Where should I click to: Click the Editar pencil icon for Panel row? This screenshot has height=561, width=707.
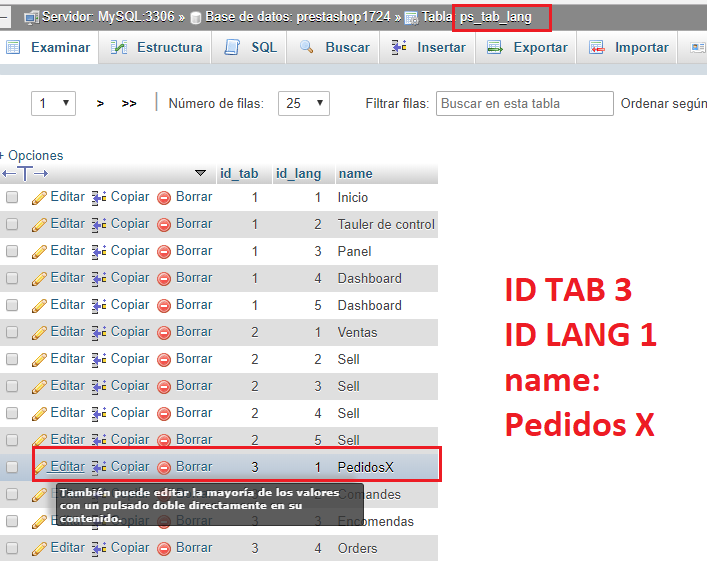coord(39,252)
